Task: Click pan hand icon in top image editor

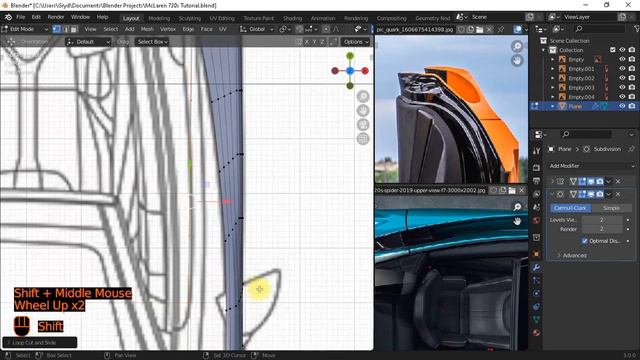Action: [x=517, y=60]
